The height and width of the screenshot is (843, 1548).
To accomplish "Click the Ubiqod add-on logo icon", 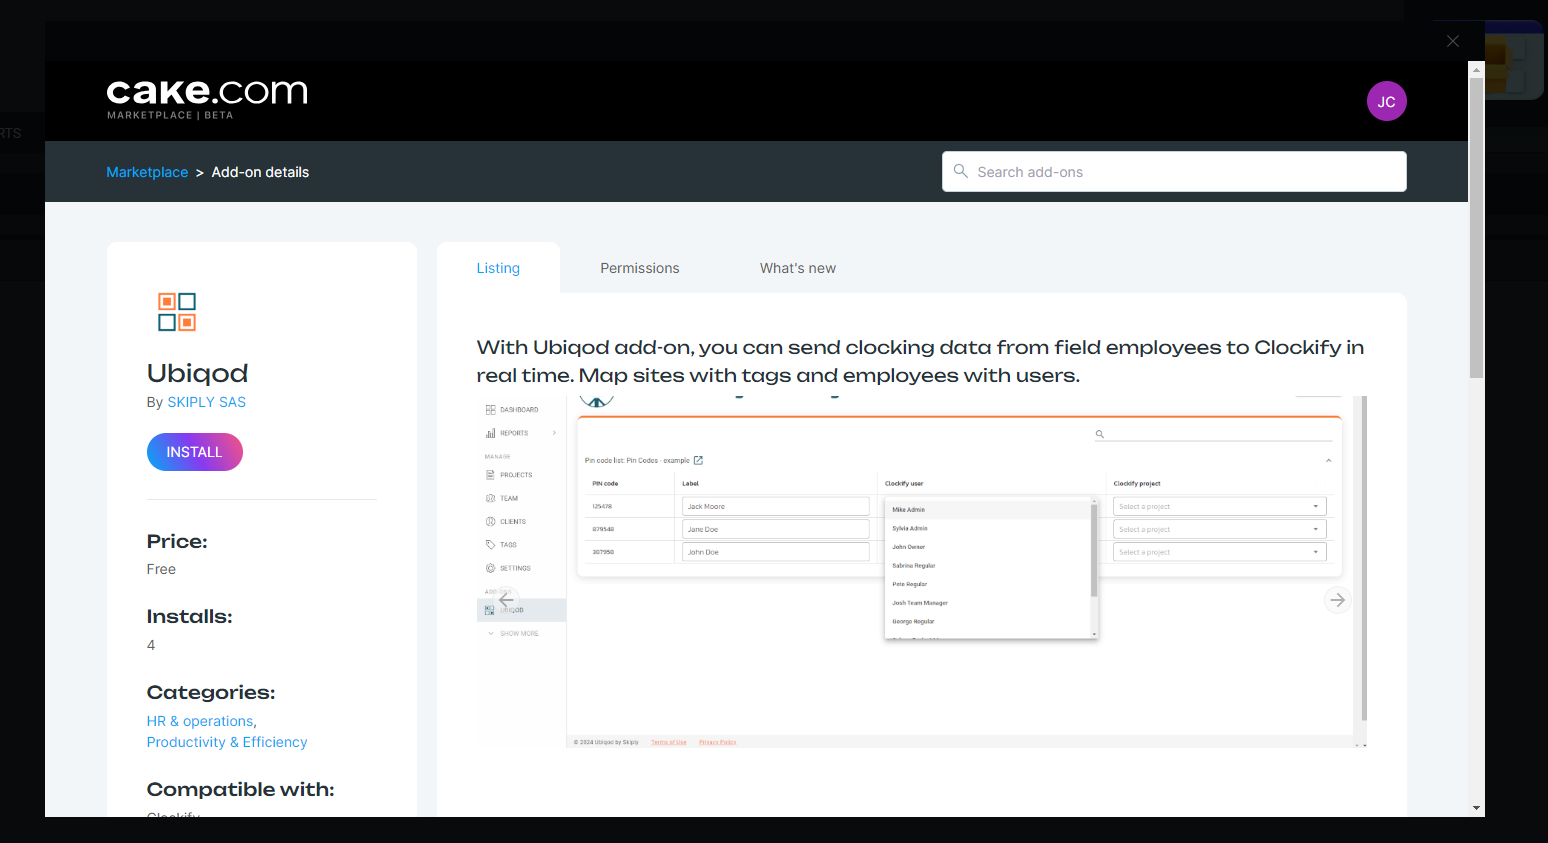I will (x=177, y=312).
